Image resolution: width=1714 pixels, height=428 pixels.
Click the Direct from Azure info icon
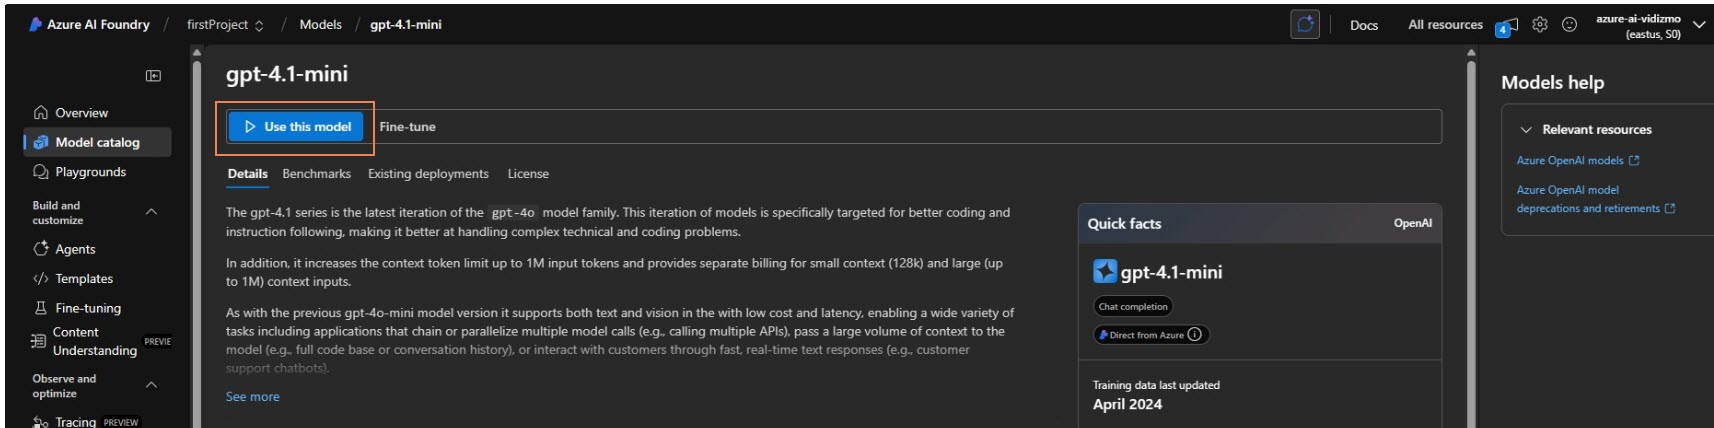[1194, 335]
